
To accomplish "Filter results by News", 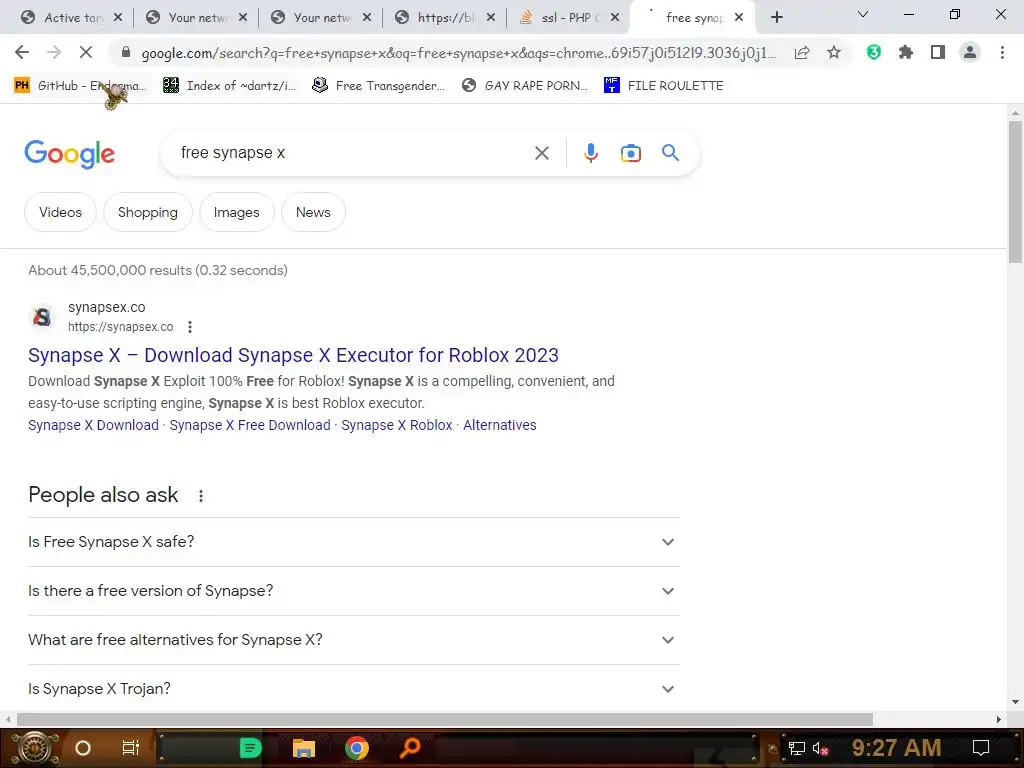I will [313, 212].
